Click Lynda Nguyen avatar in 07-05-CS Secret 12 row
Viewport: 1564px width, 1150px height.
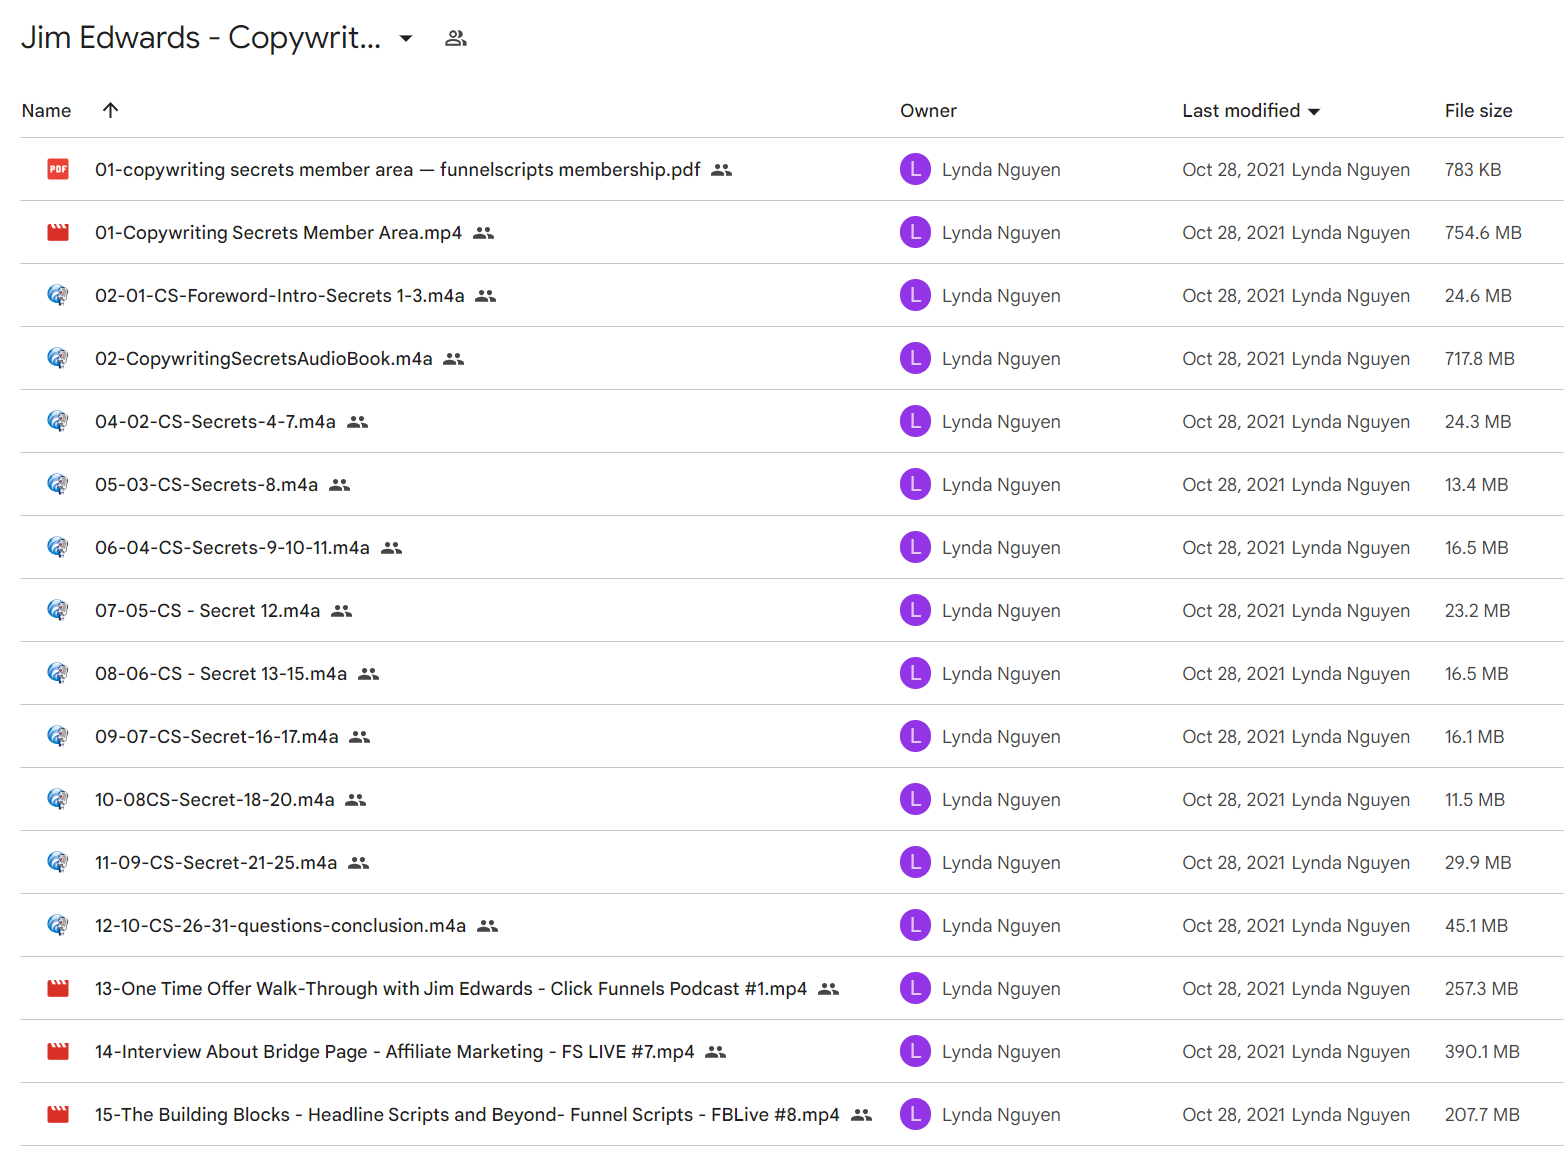coord(915,611)
